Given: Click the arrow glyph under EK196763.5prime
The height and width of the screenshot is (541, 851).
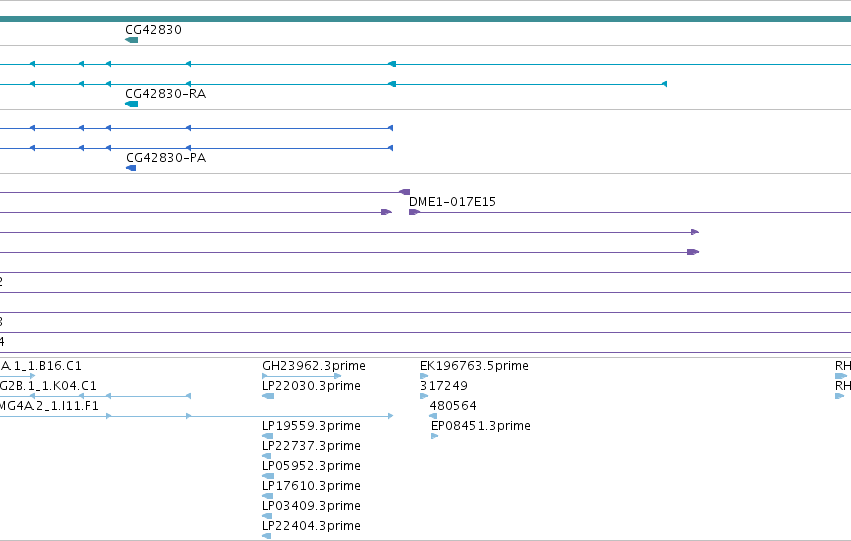Looking at the screenshot, I should 424,376.
